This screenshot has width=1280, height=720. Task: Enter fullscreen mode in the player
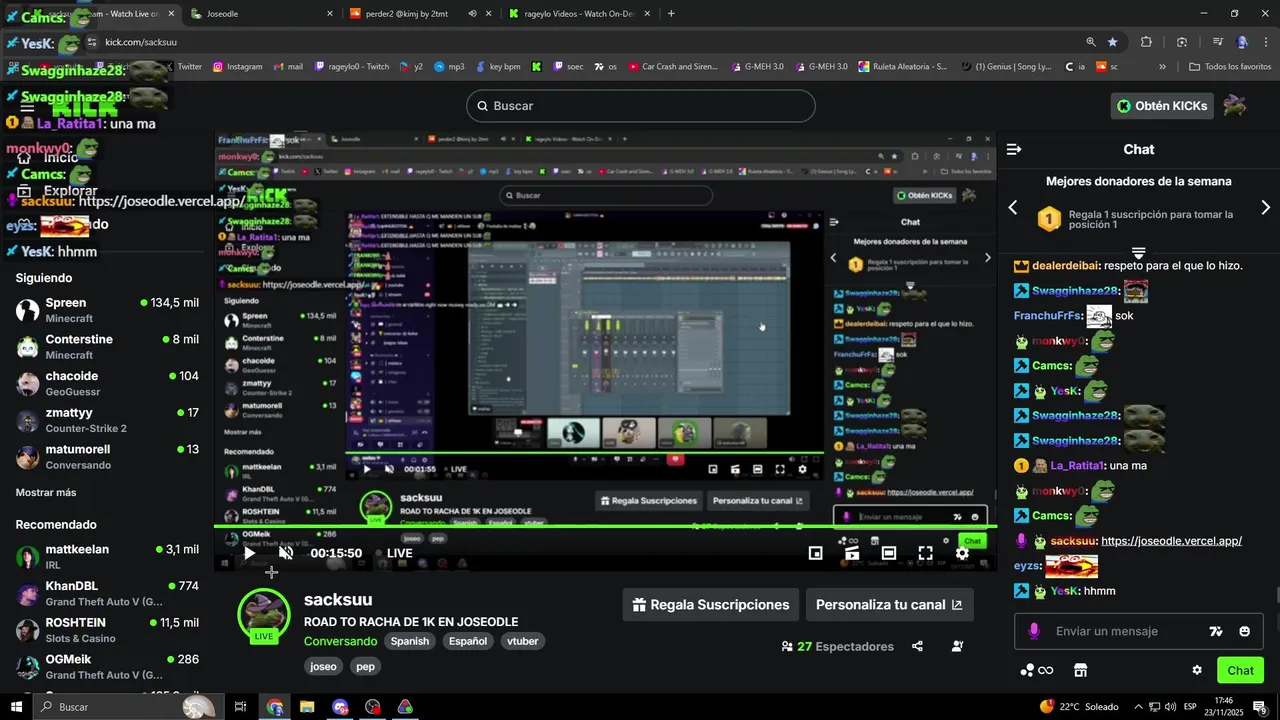pyautogui.click(x=926, y=553)
